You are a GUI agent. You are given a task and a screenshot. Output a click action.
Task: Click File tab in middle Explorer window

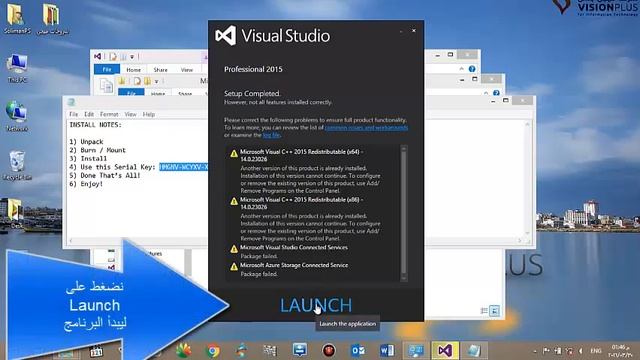tap(131, 93)
